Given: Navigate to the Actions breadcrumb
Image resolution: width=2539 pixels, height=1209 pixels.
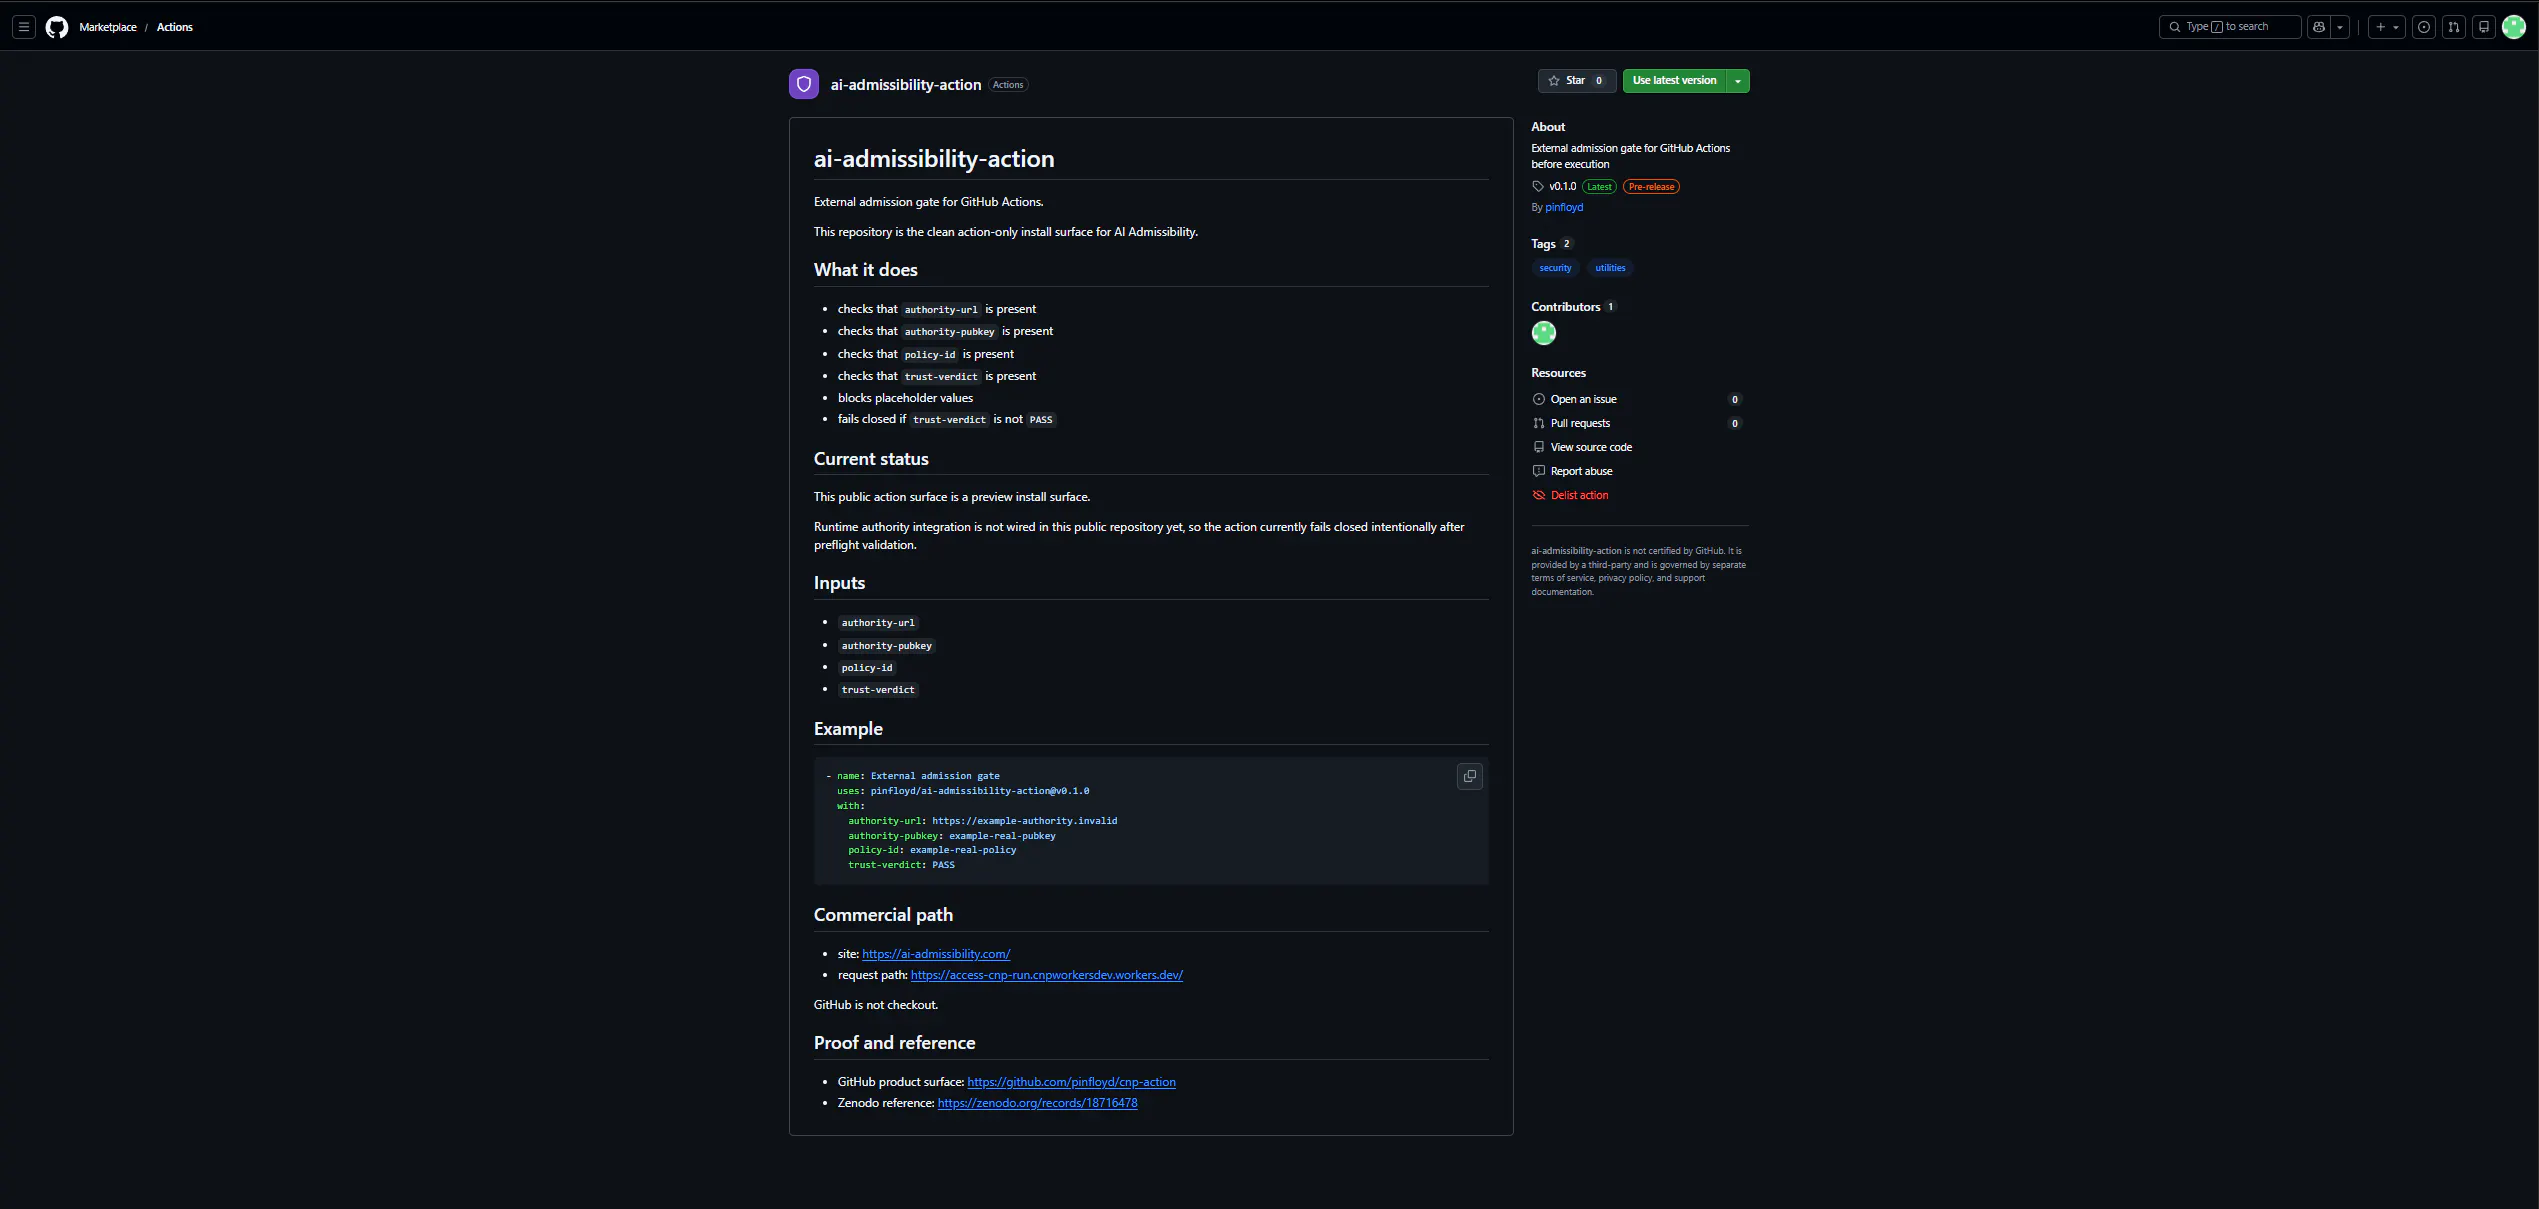Looking at the screenshot, I should (175, 27).
